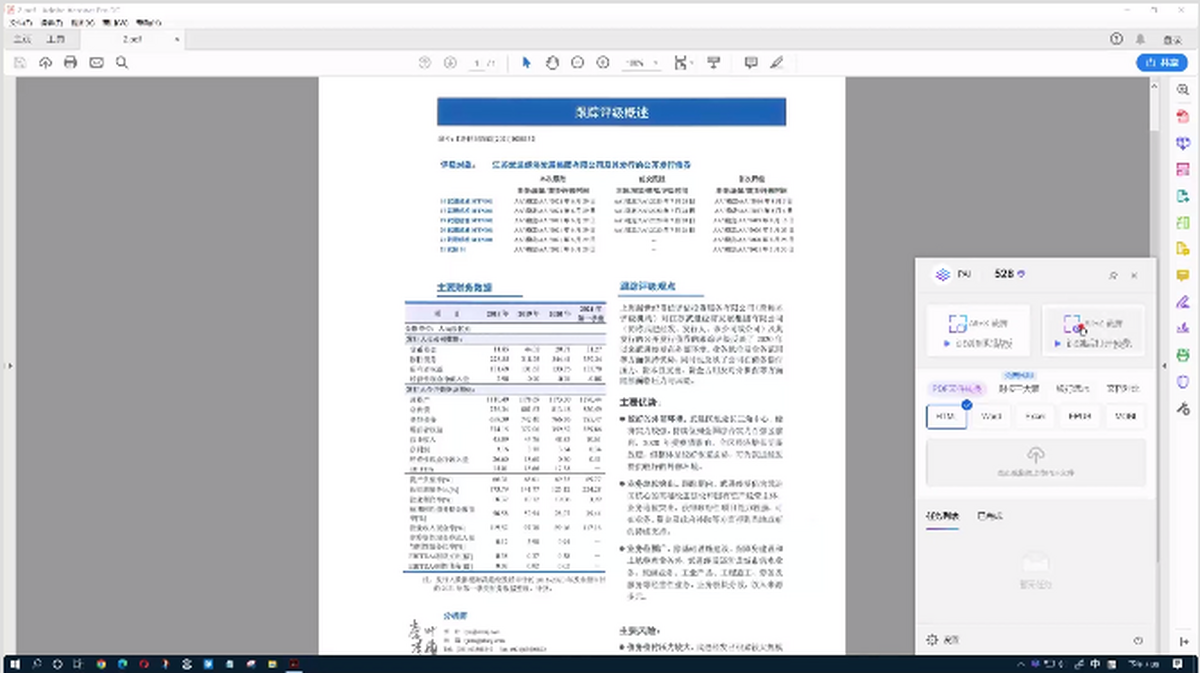1200x673 pixels.
Task: Switch to the underlined task list tab
Action: pos(943,516)
